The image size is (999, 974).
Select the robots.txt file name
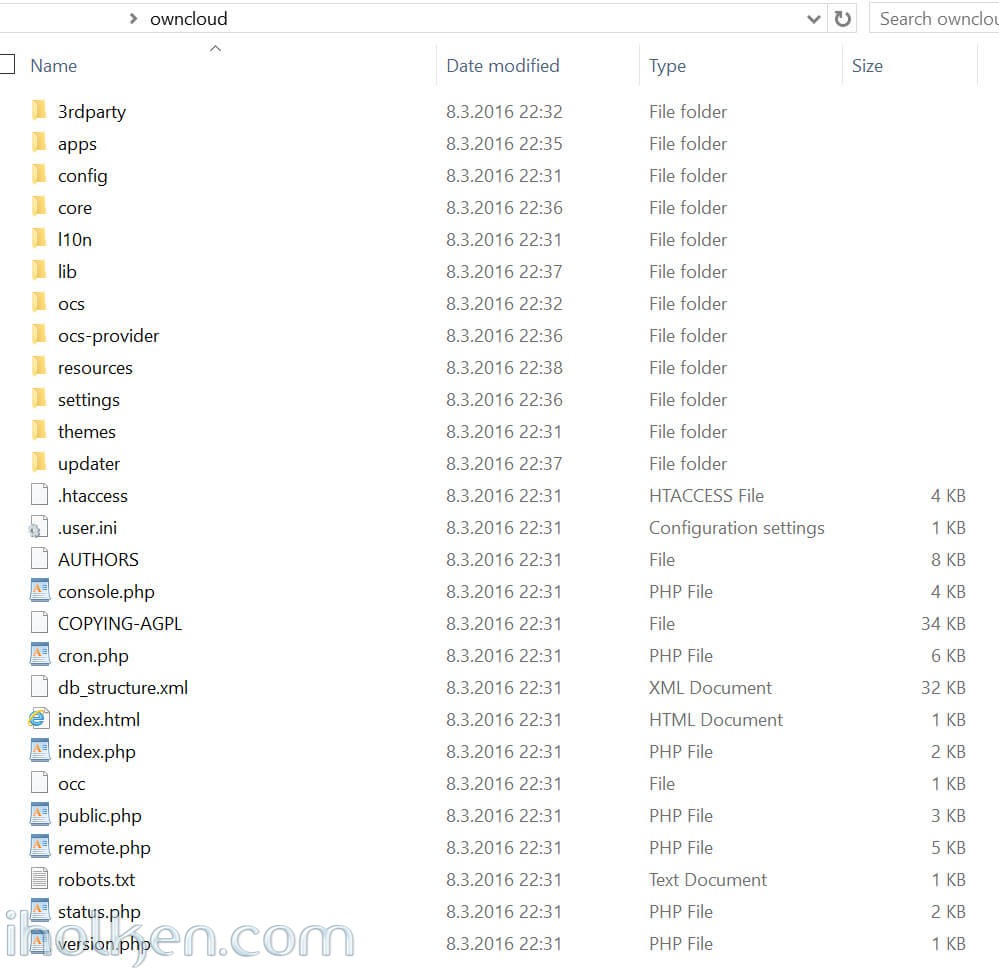click(96, 880)
